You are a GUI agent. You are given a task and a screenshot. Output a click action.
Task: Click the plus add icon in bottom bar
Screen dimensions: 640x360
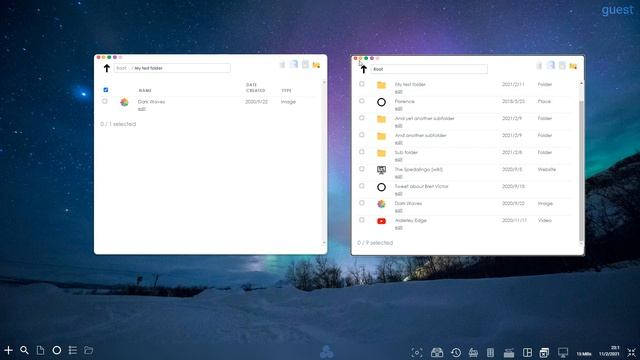tap(8, 350)
